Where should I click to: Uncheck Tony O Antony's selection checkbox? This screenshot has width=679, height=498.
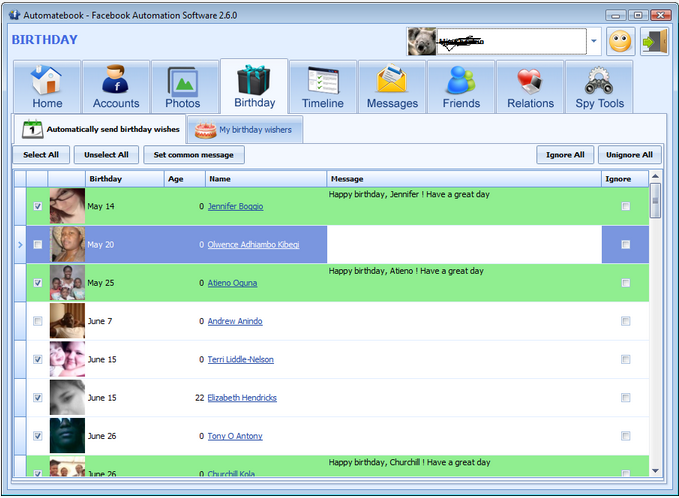click(x=38, y=436)
